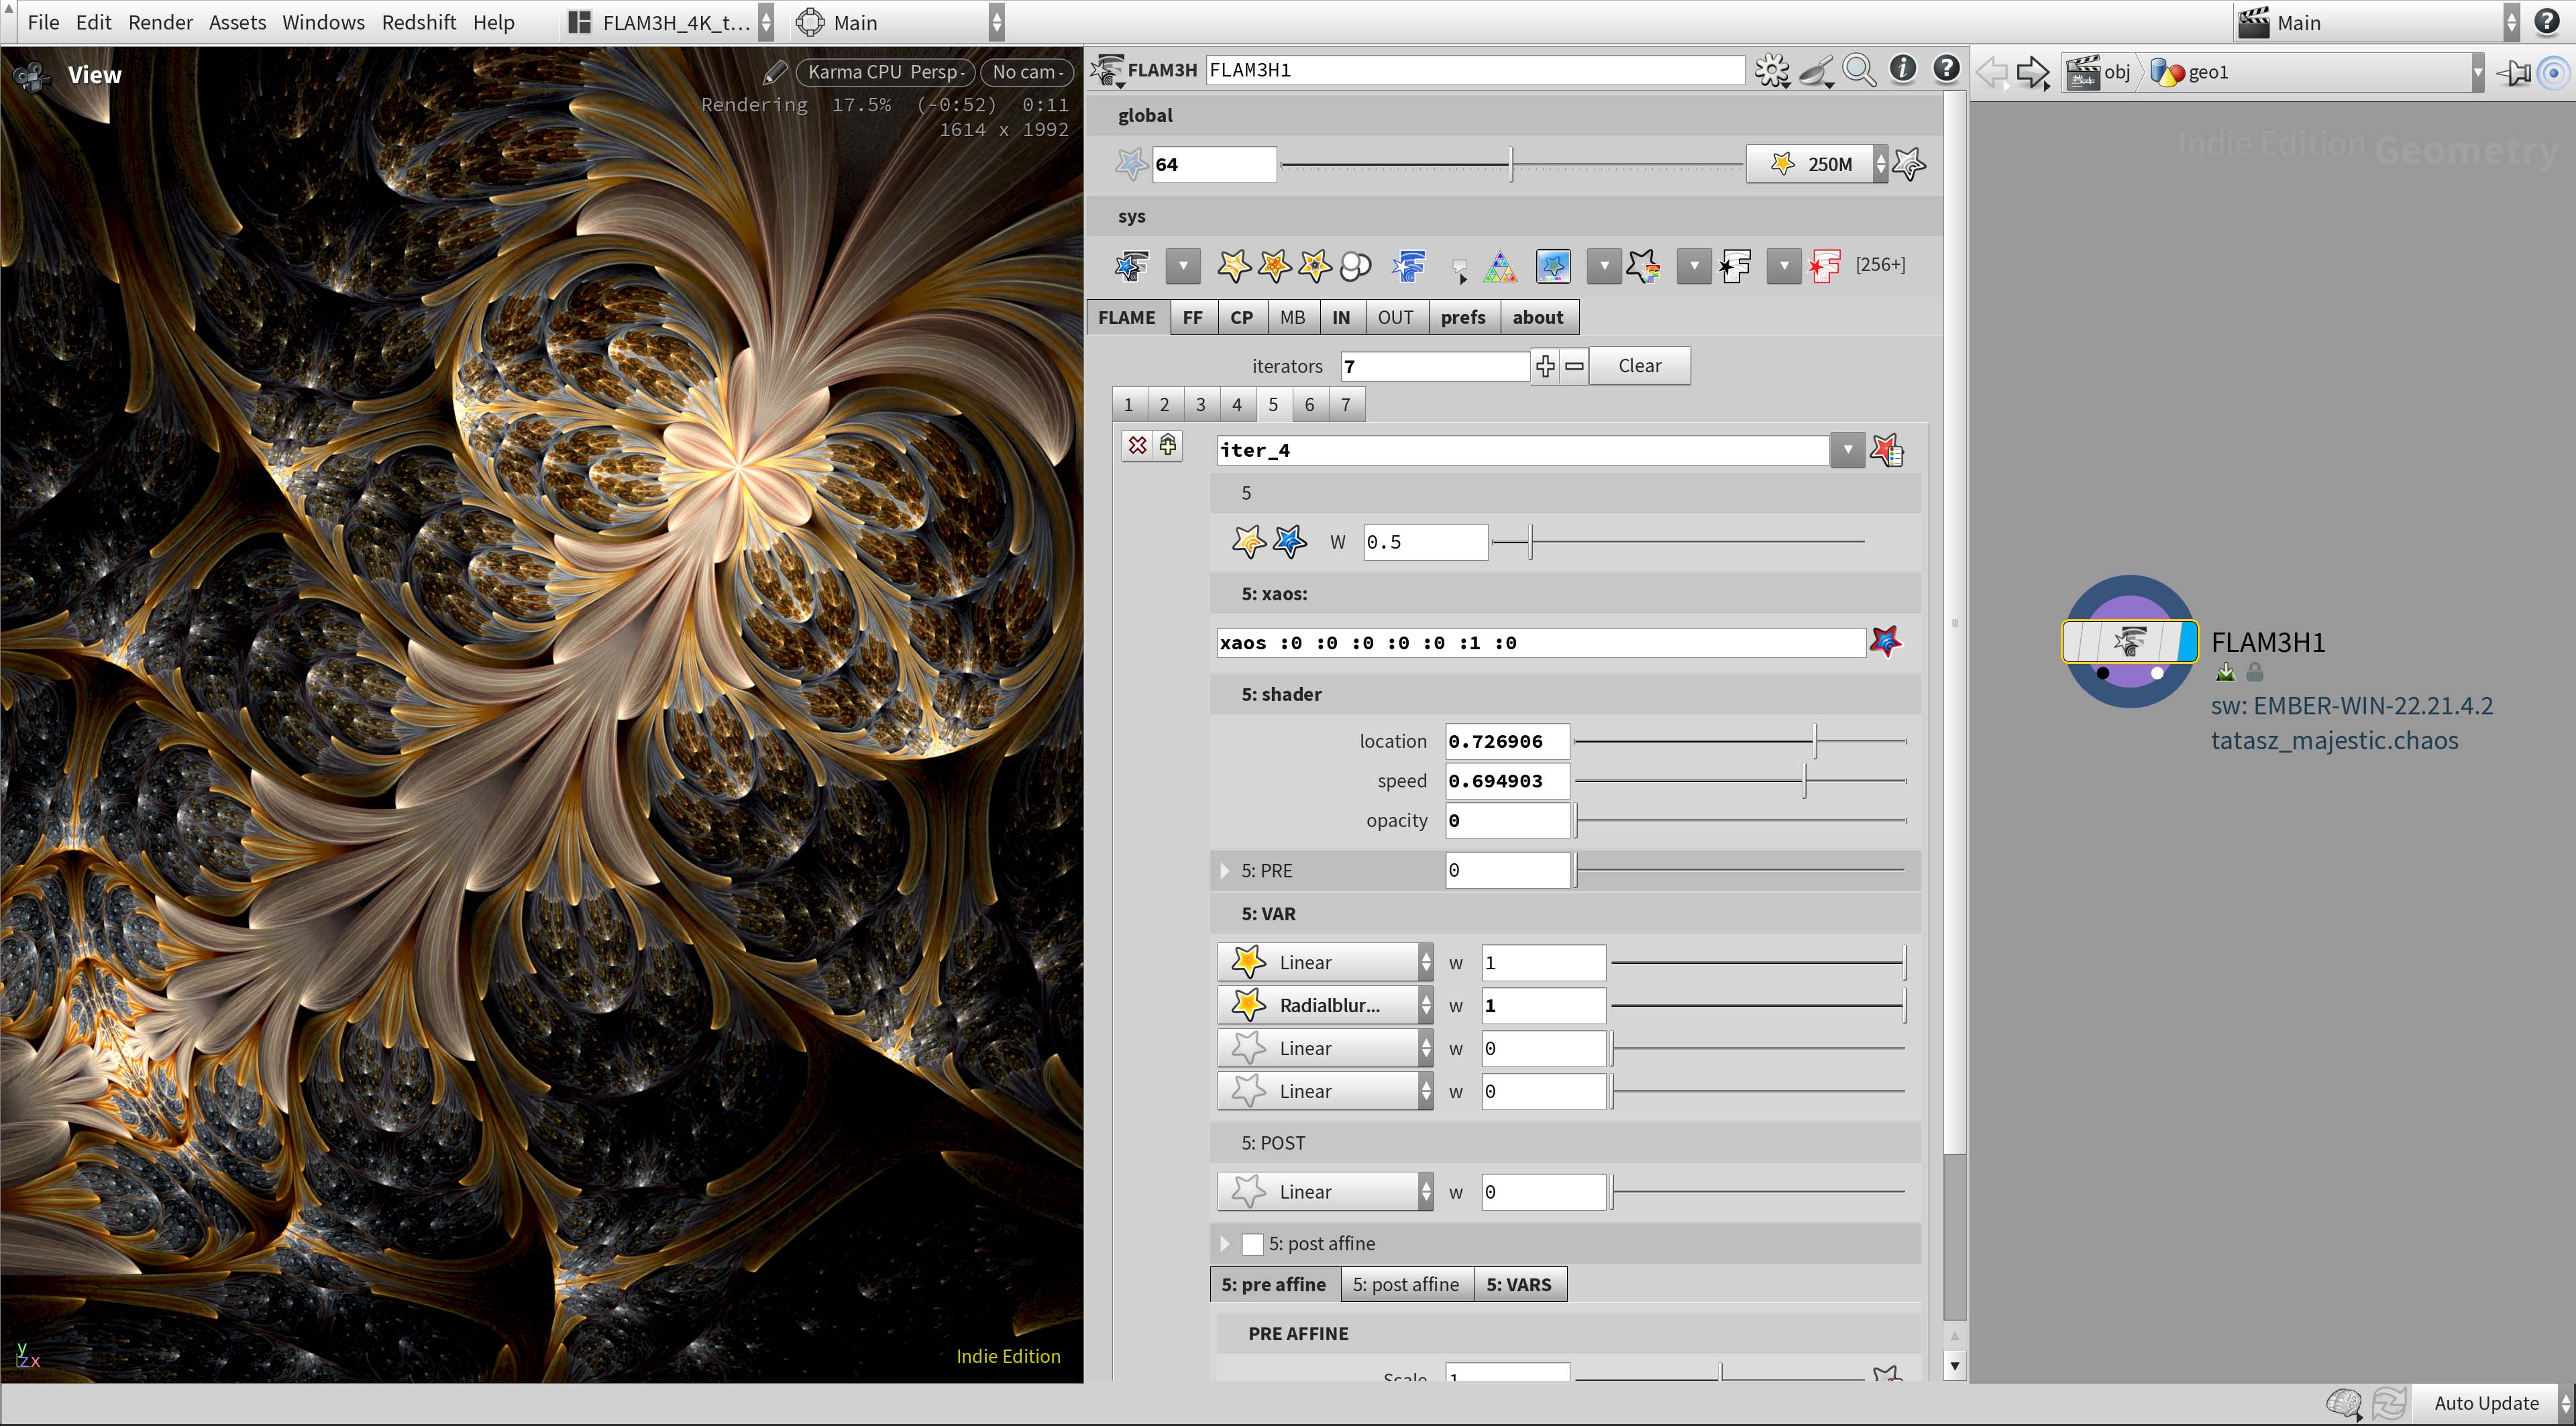Click the blue star icon beside W
The image size is (2576, 1426).
[x=1289, y=542]
